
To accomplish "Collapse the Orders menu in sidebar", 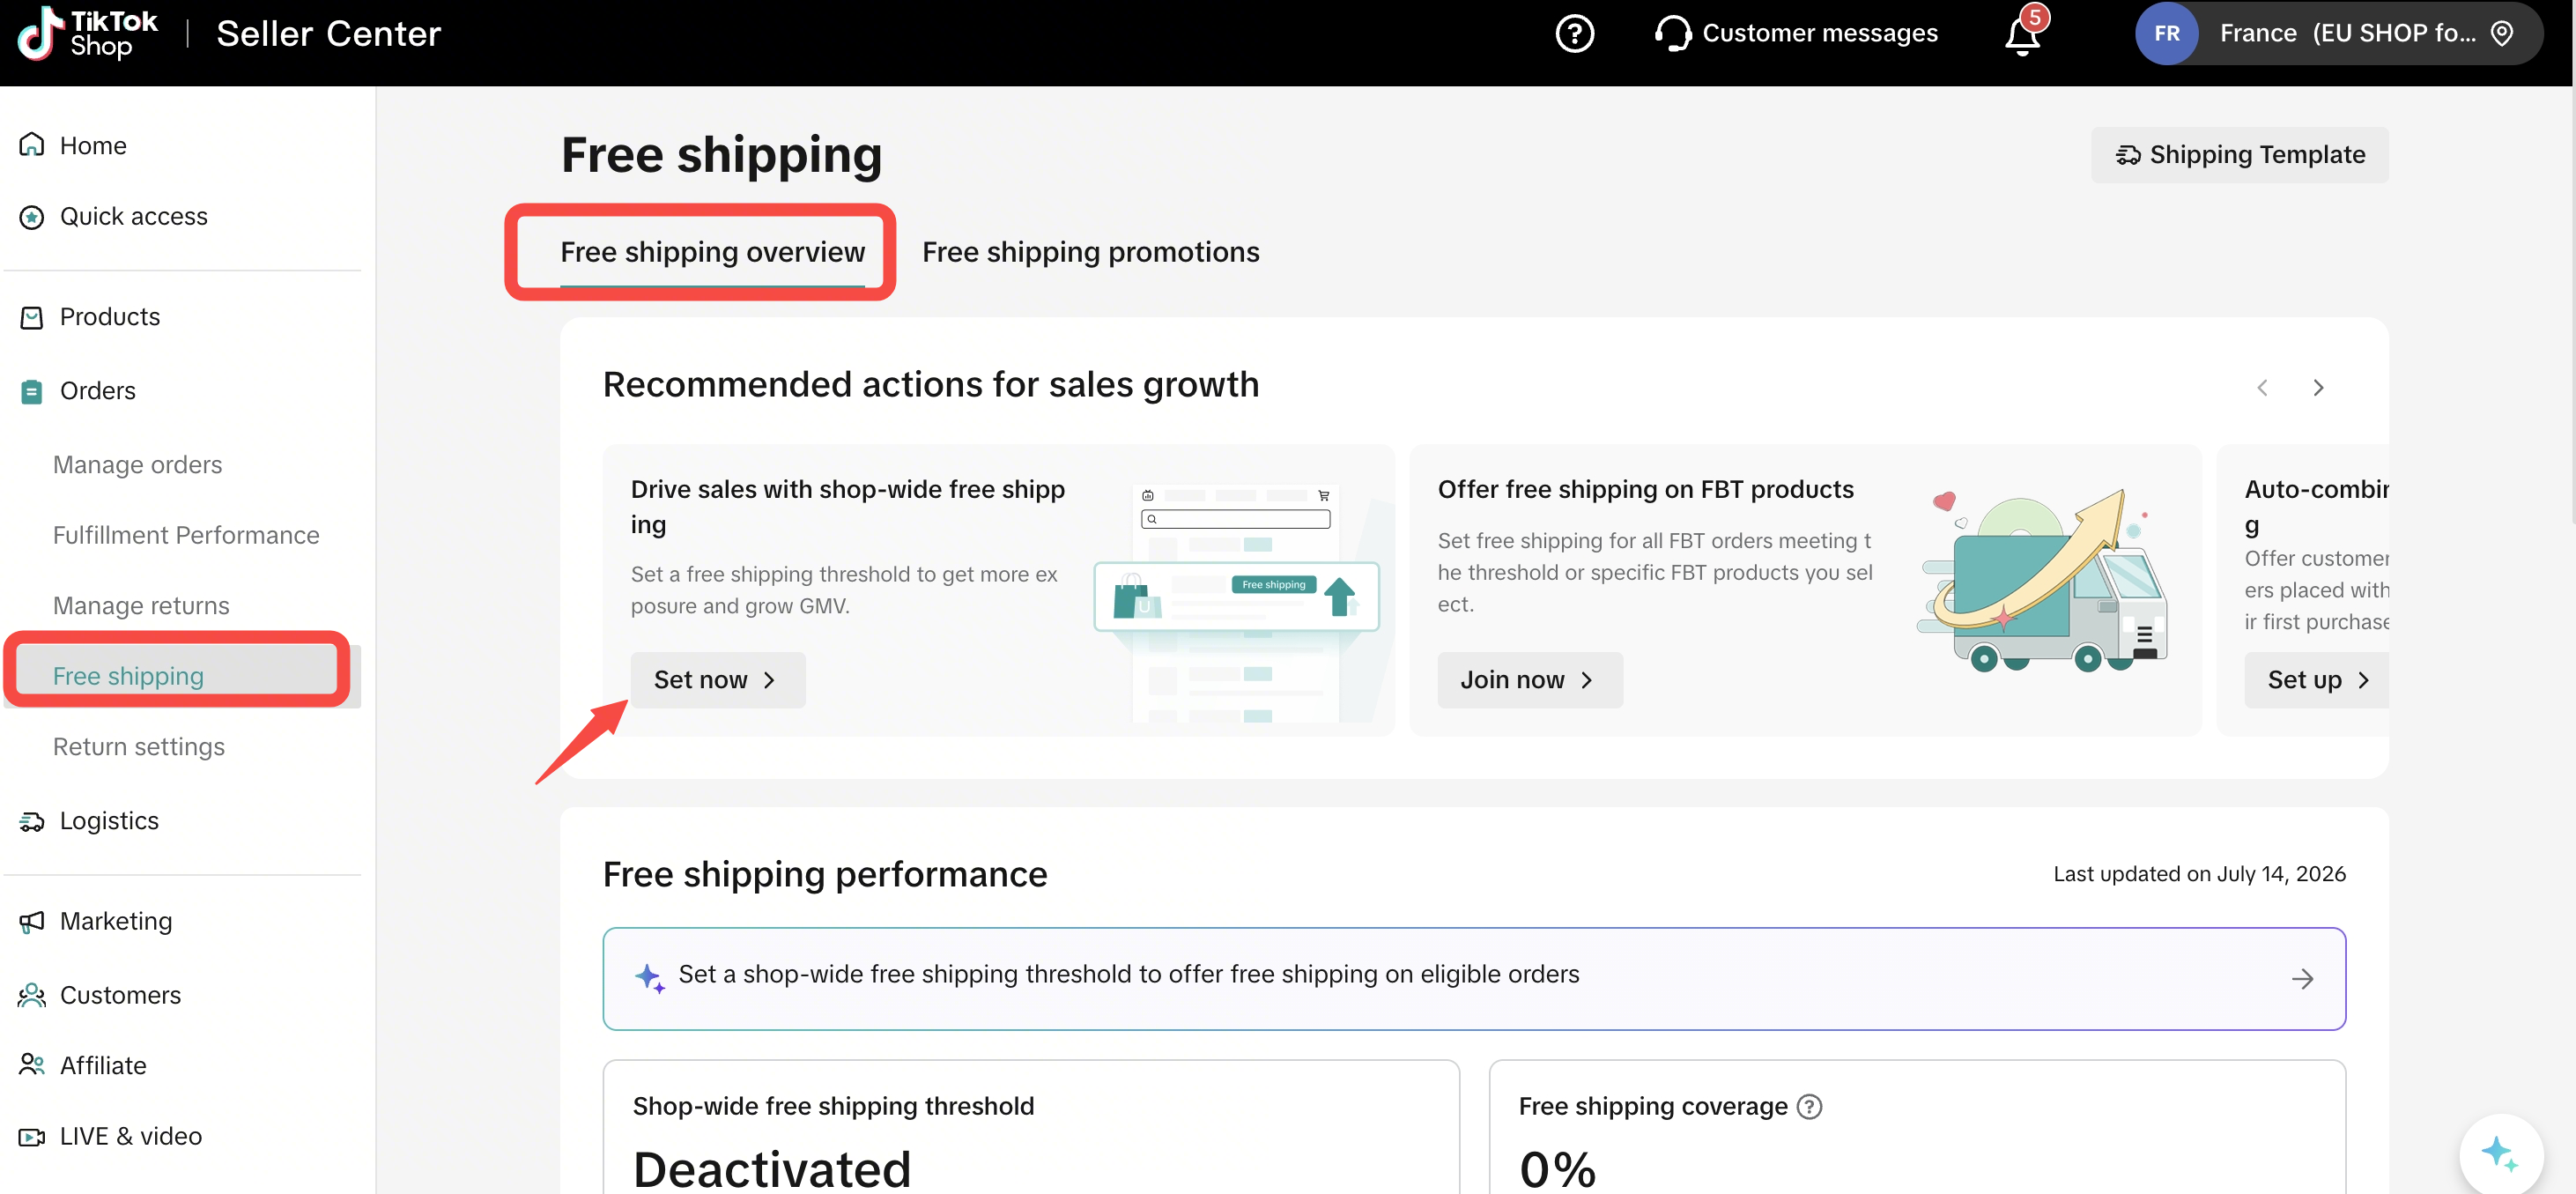I will (98, 390).
